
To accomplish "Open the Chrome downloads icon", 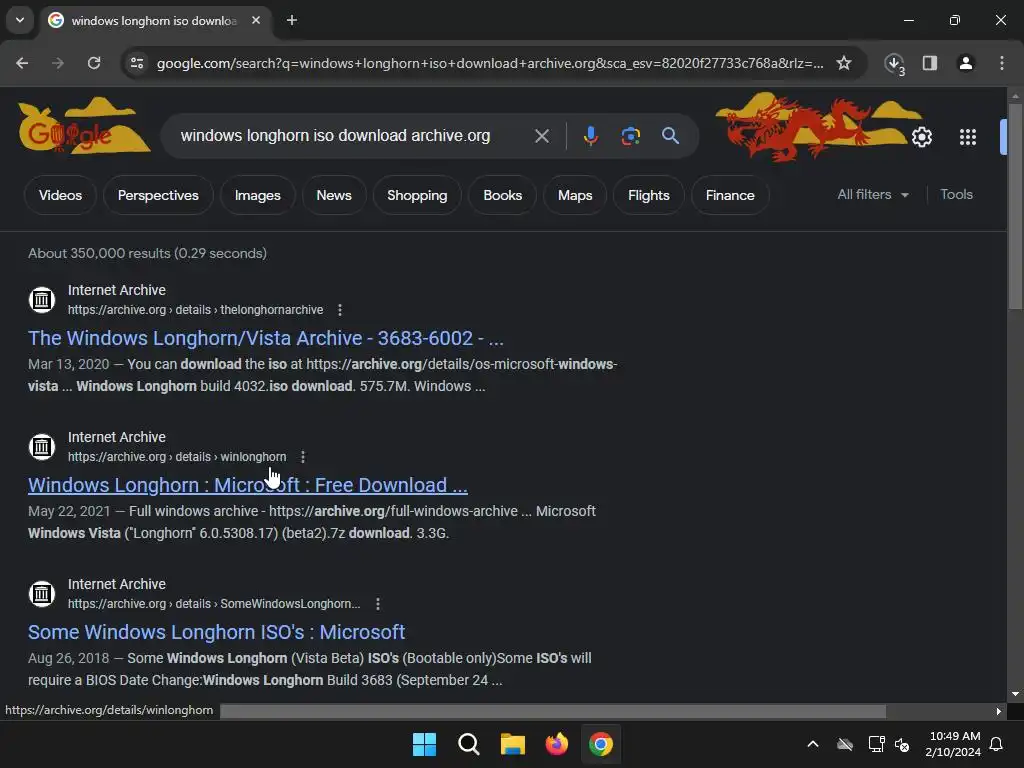I will coord(895,63).
